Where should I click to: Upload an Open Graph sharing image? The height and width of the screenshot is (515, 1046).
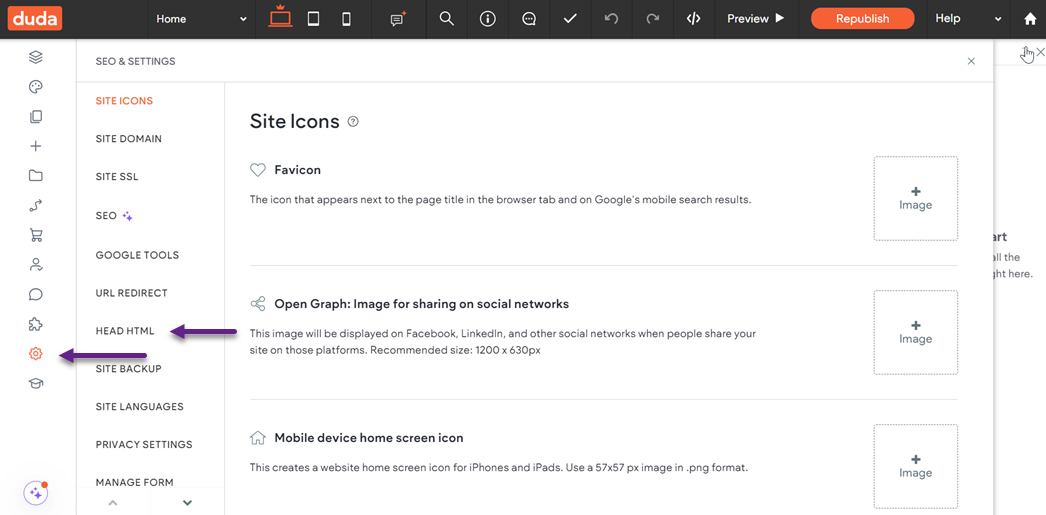click(x=916, y=332)
